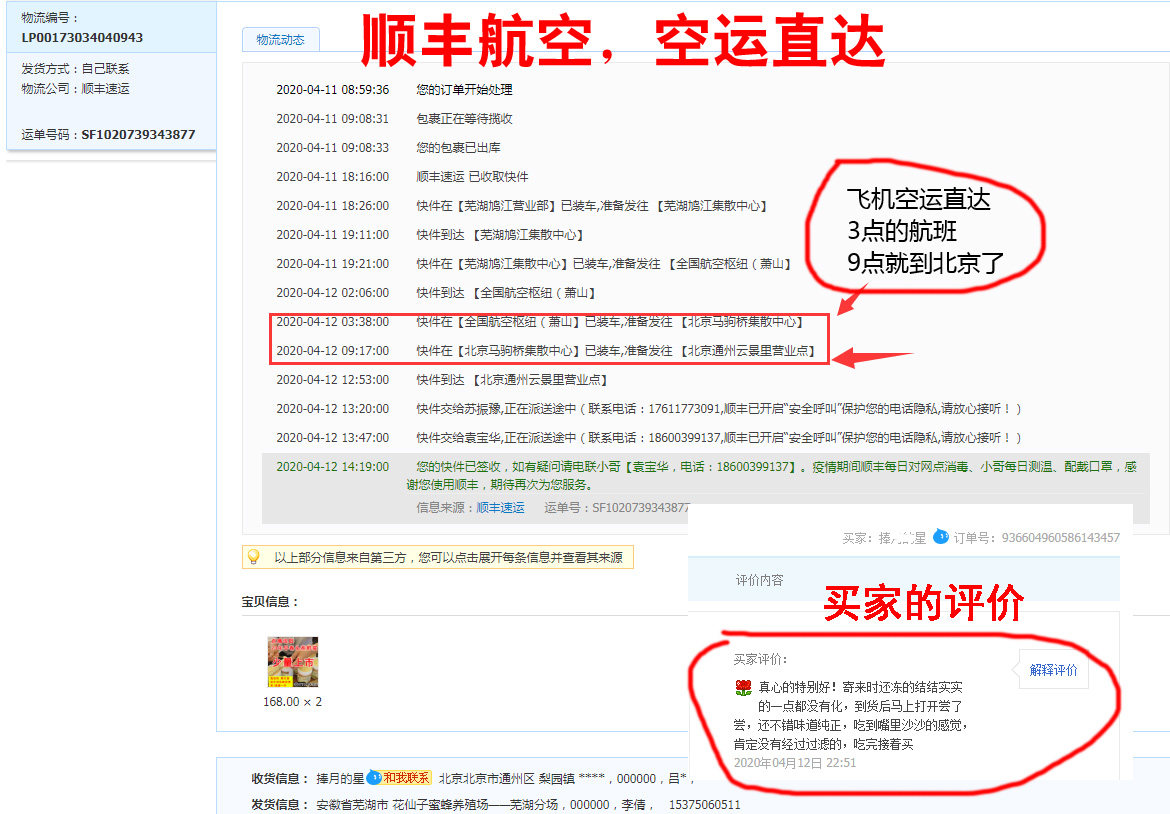The width and height of the screenshot is (1170, 814).
Task: Click the 包裹正在等待揽收 tracking entry
Action: point(464,119)
